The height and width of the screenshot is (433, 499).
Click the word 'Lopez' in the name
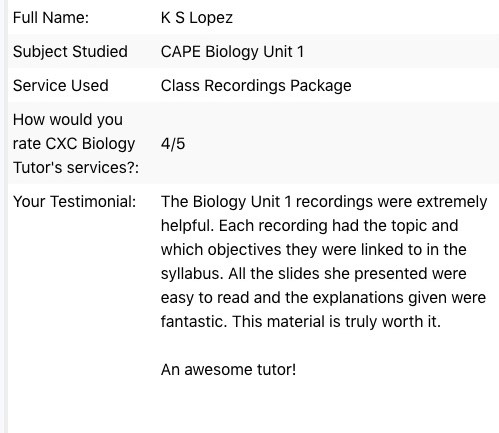[211, 18]
